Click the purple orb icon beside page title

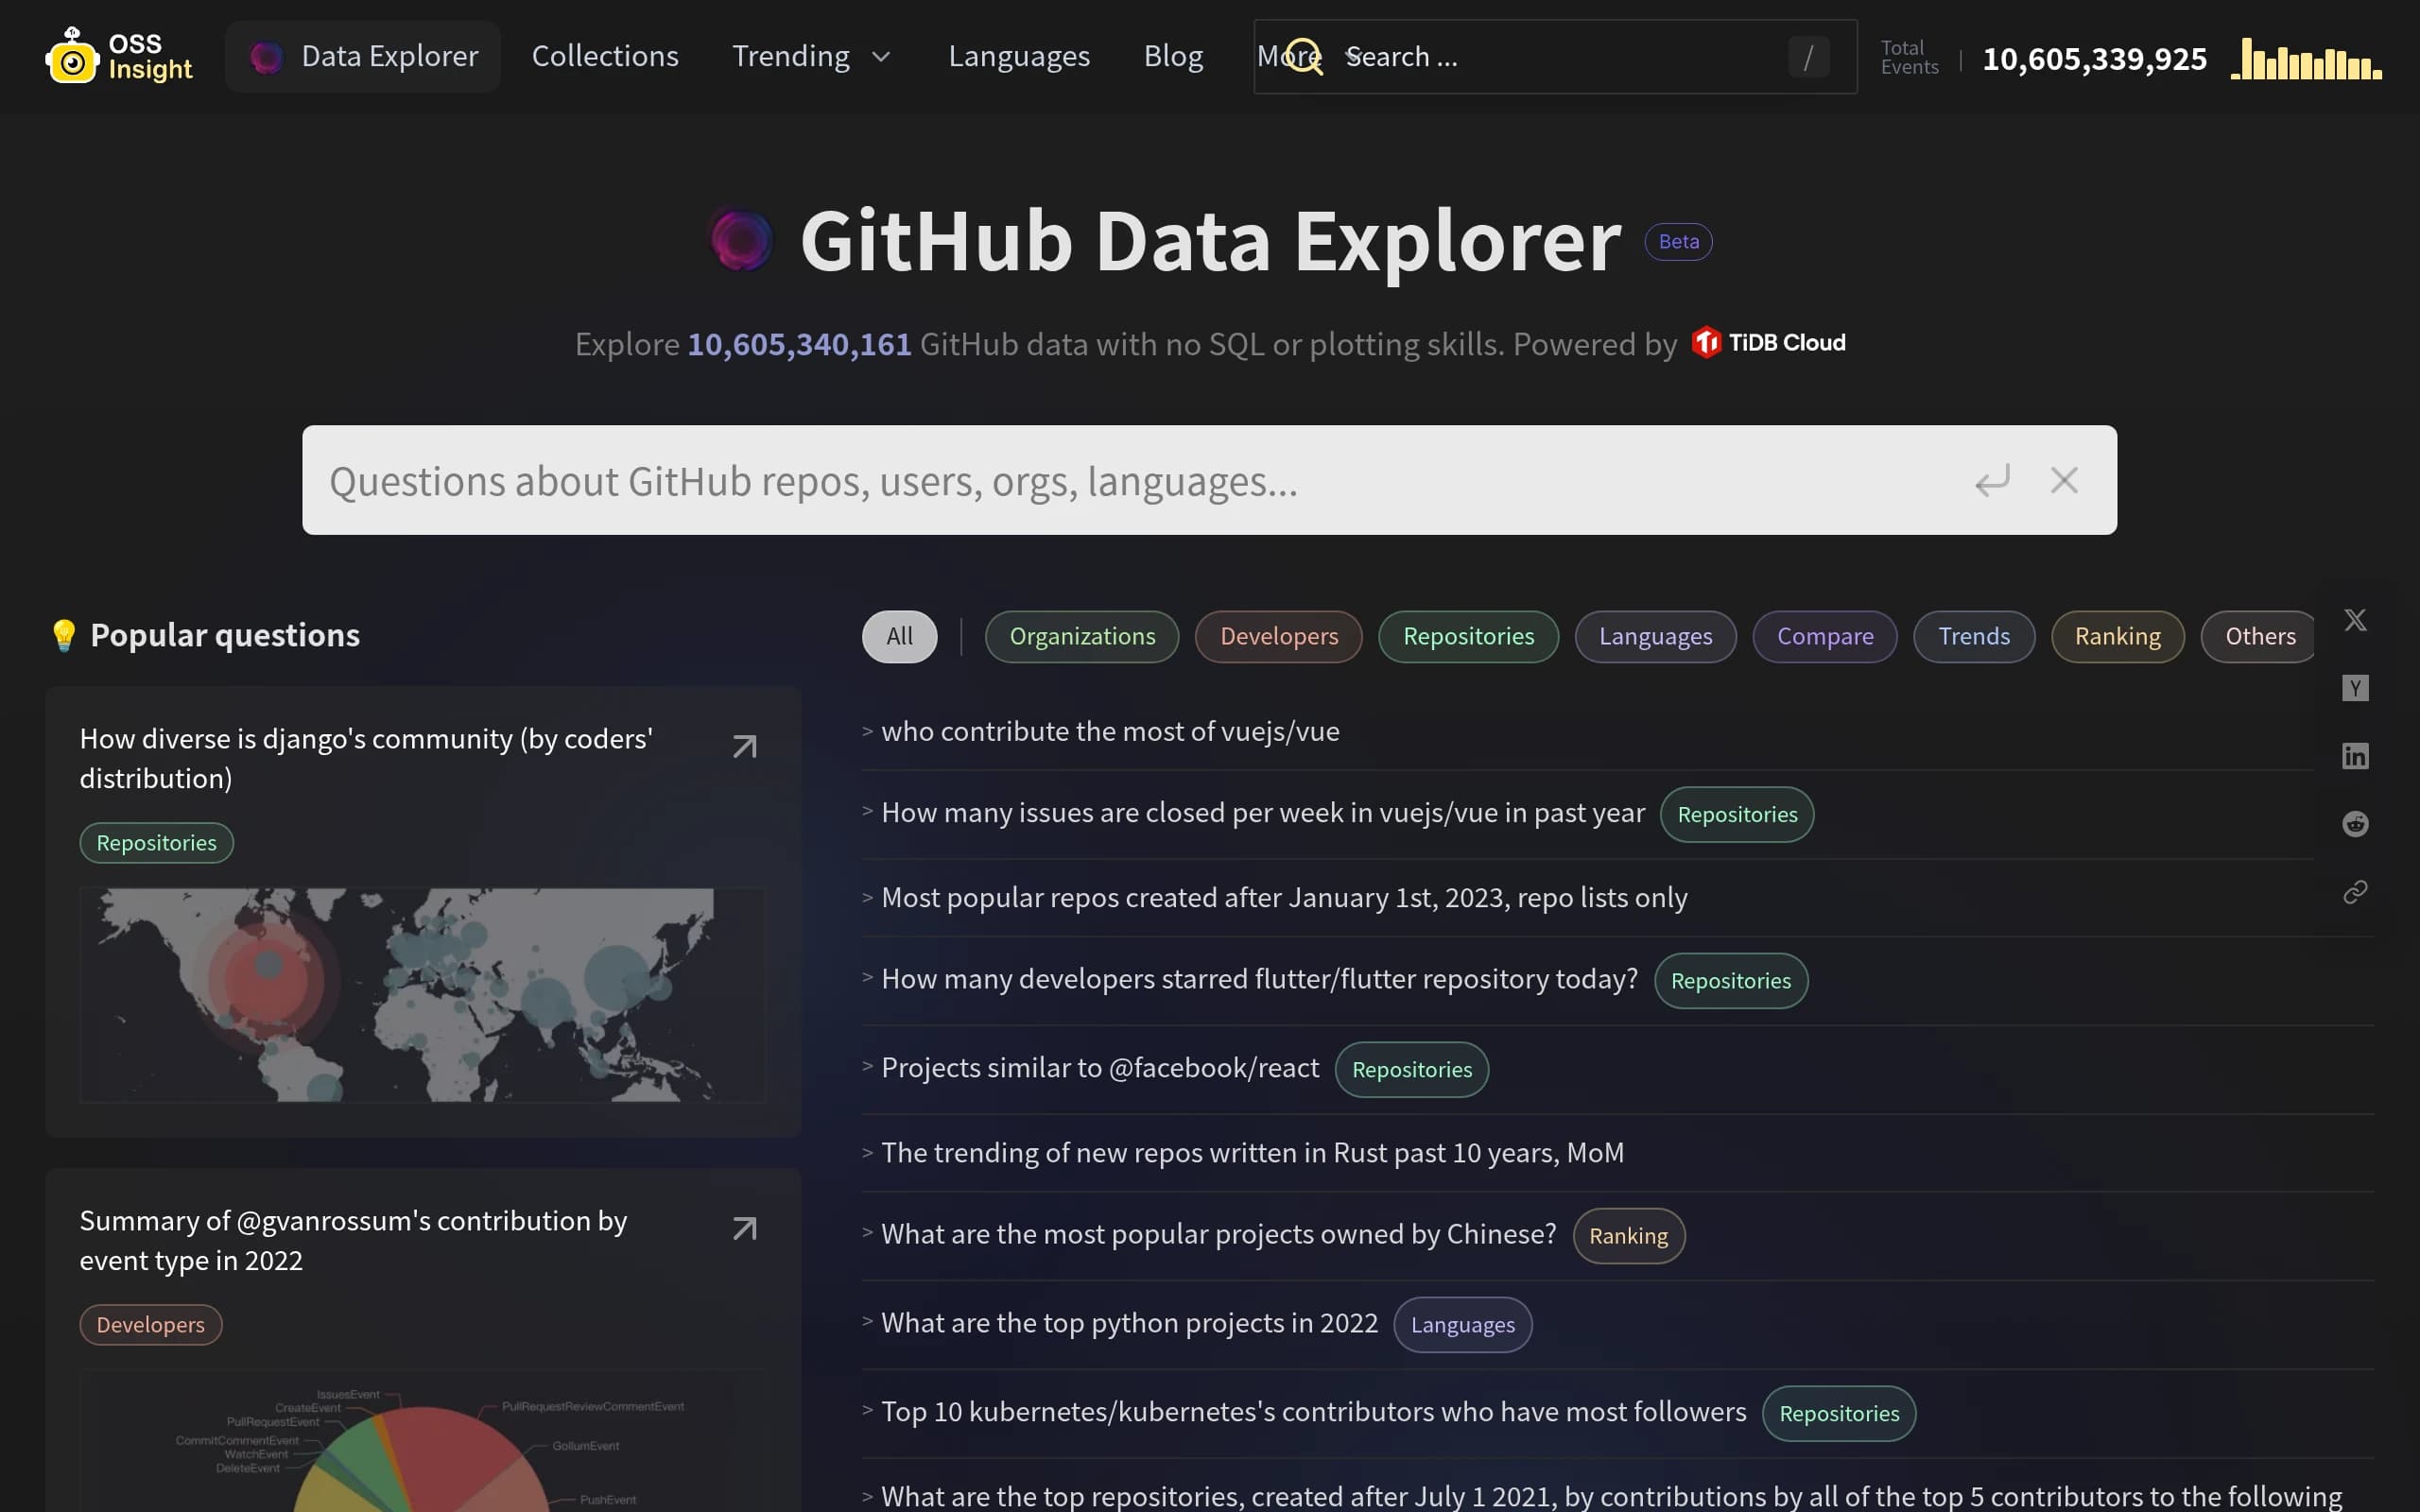tap(741, 240)
